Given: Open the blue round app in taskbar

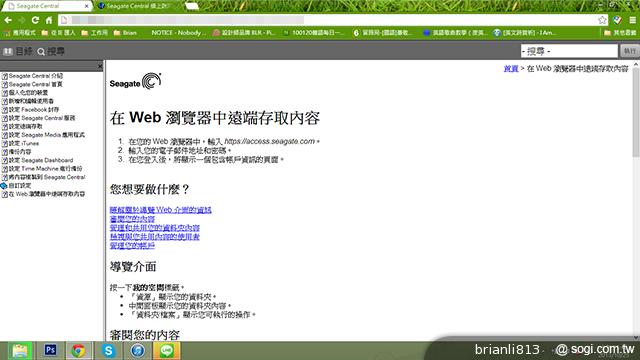Looking at the screenshot, I should 138,350.
